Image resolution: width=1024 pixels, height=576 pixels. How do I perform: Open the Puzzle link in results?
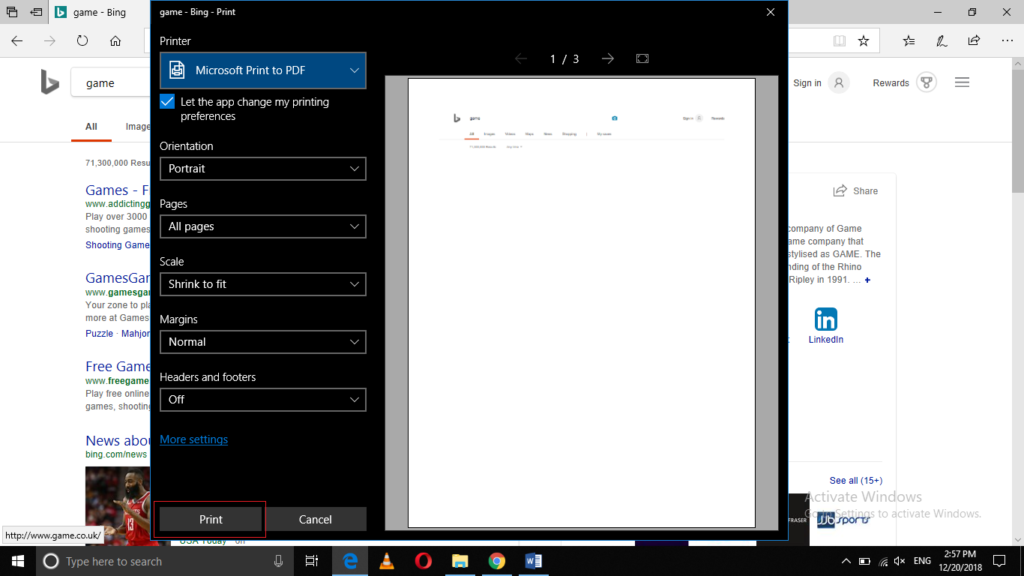(x=99, y=333)
